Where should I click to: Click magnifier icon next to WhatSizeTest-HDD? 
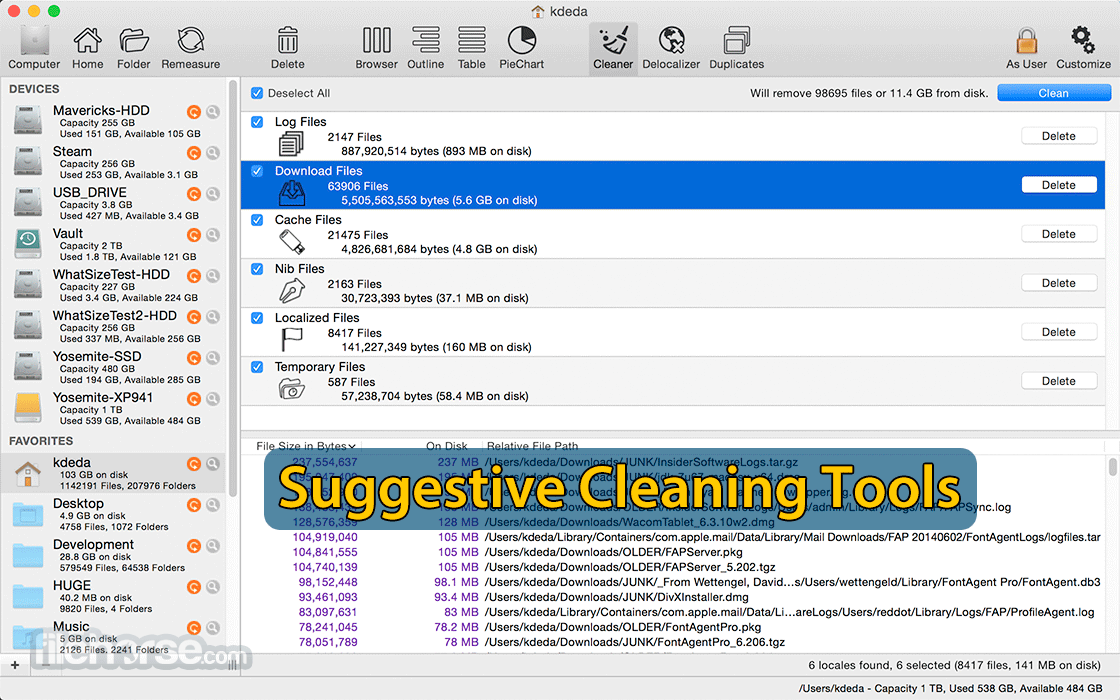(213, 276)
